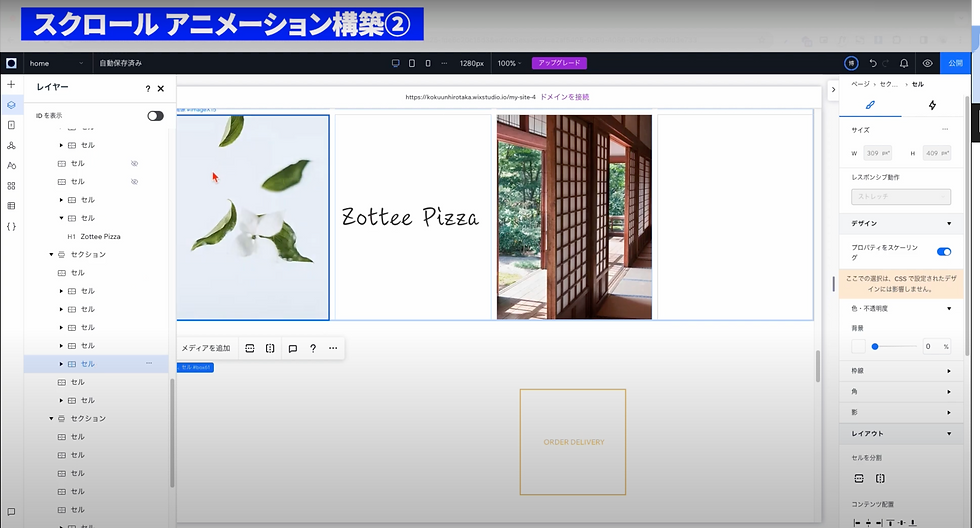Split cell horizontally in floating toolbar

click(x=250, y=348)
